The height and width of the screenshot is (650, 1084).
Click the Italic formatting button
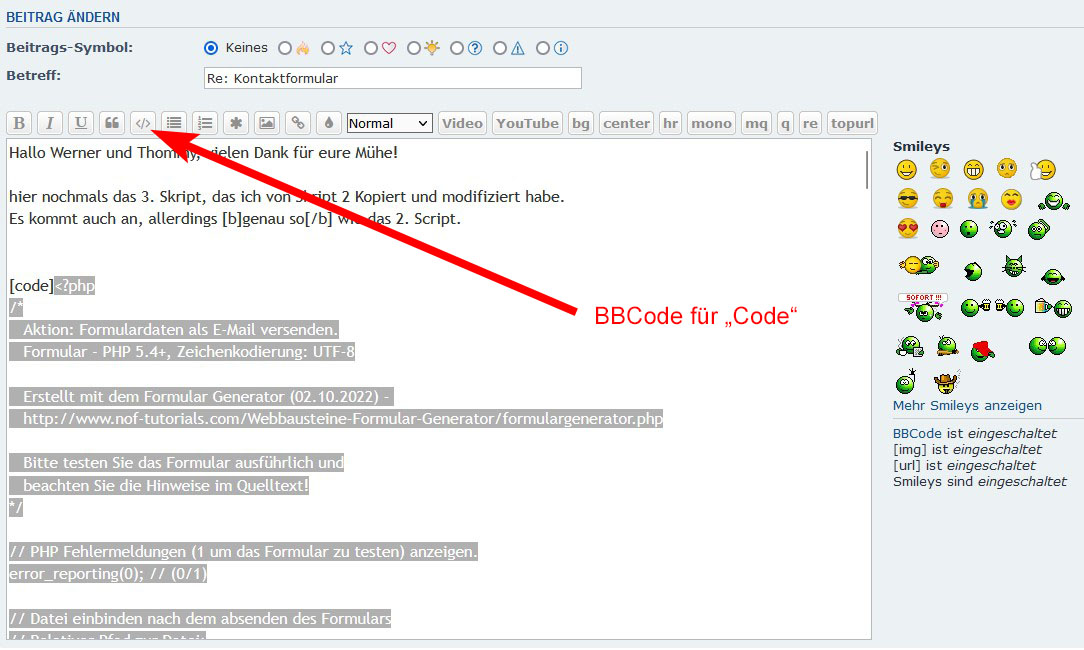[x=49, y=123]
